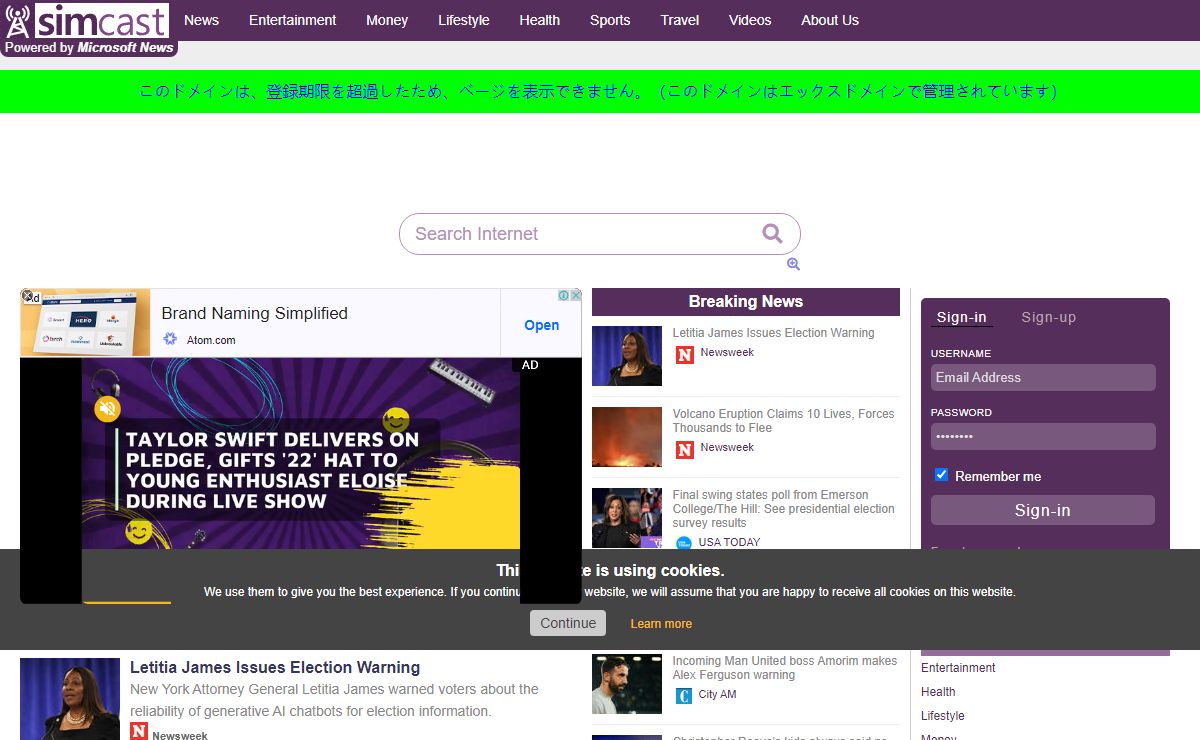Open the News menu

tap(201, 20)
